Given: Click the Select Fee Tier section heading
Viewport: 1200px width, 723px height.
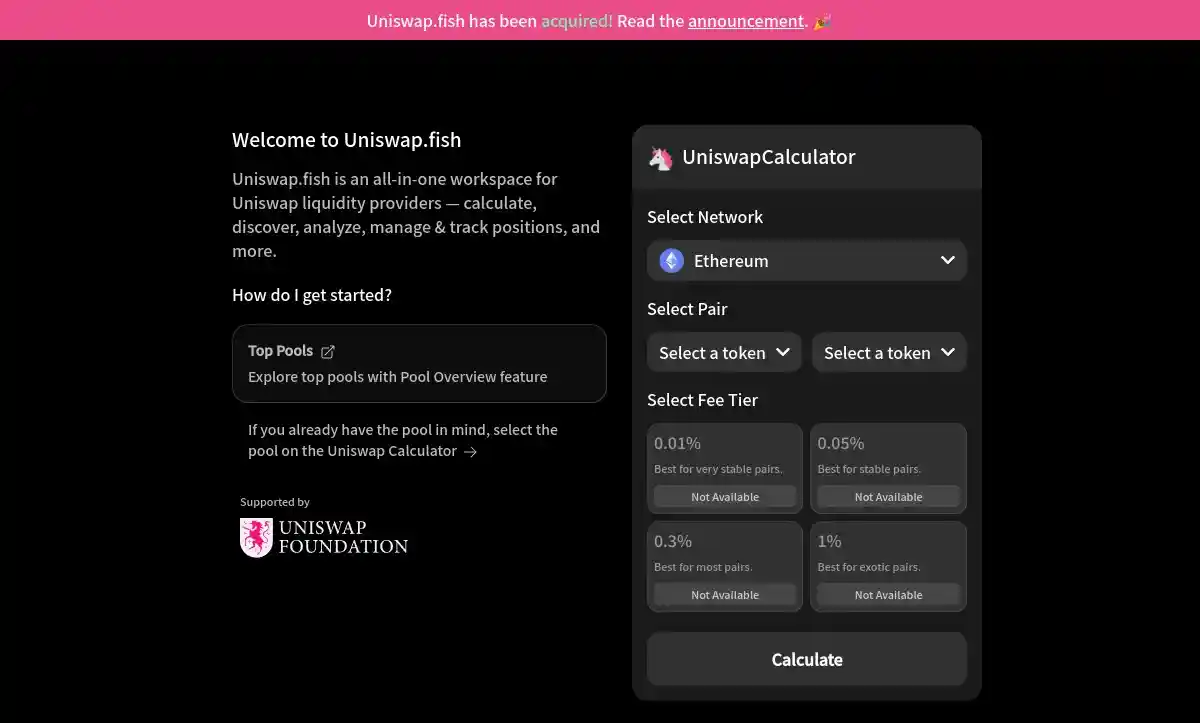Looking at the screenshot, I should 703,400.
